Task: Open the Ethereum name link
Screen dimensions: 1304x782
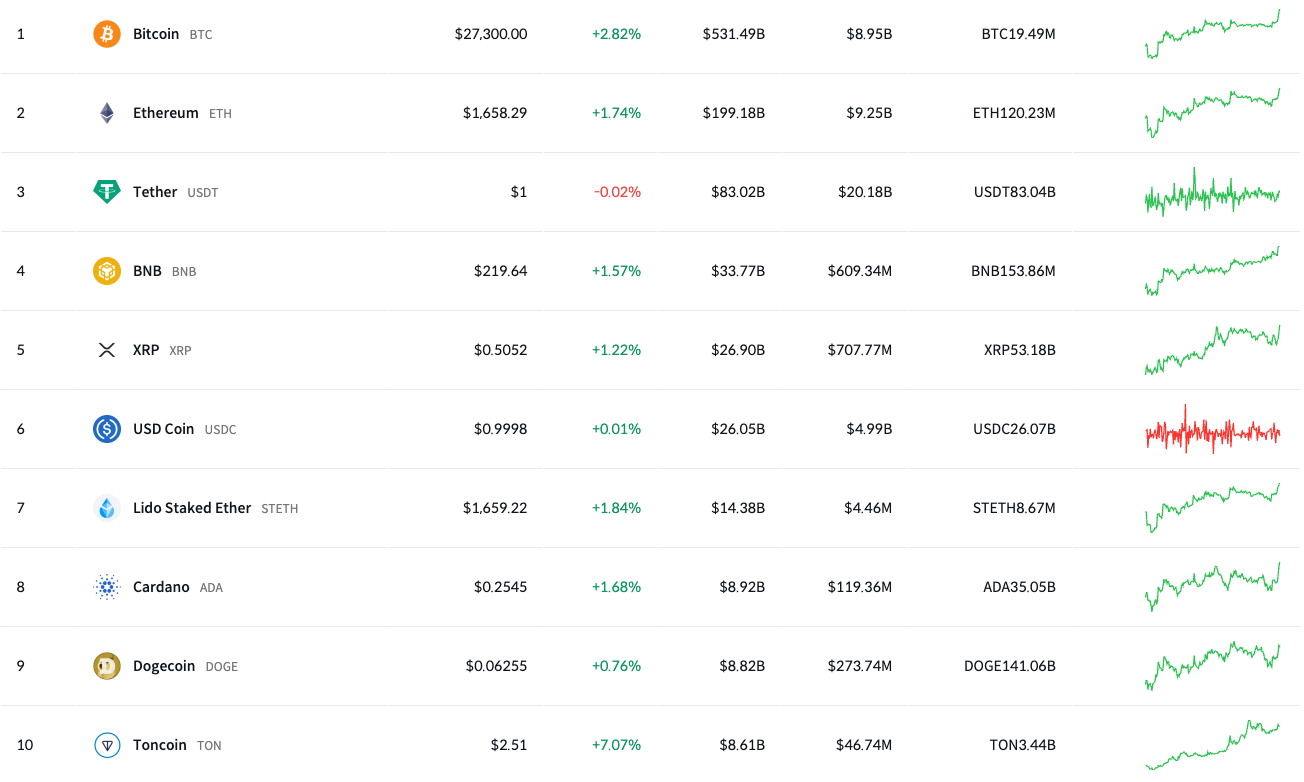Action: [x=166, y=113]
